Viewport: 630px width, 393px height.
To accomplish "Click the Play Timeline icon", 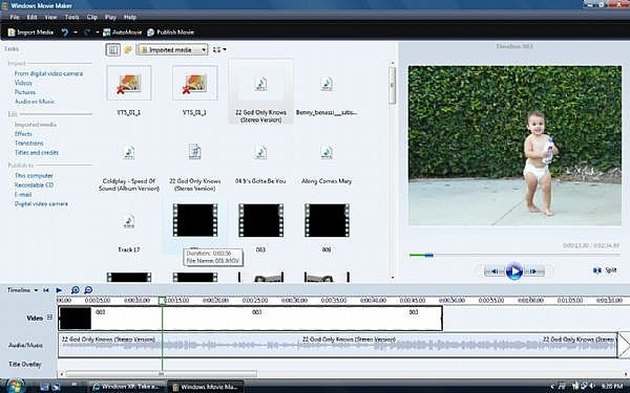I will click(x=59, y=290).
